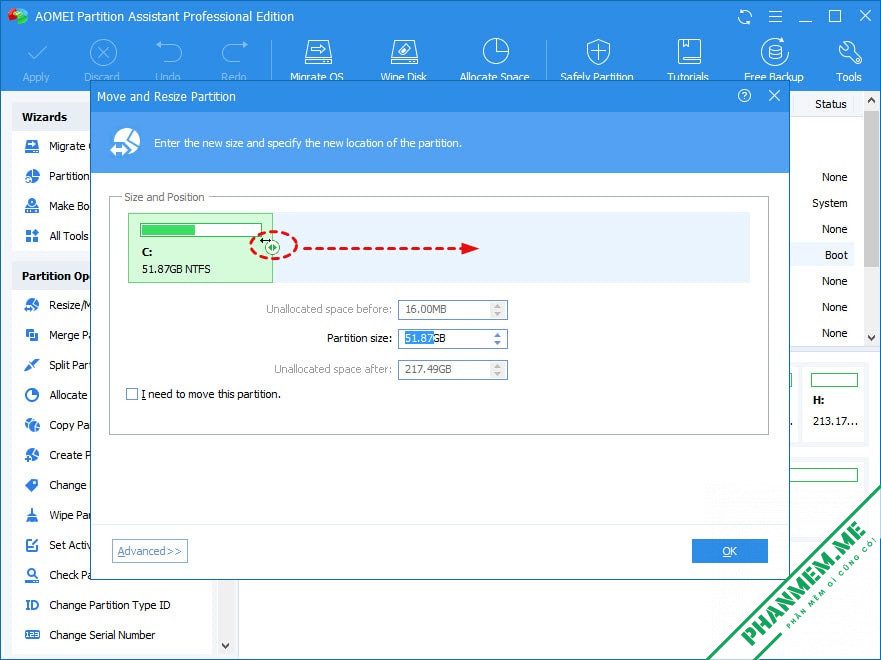Click the Apply checkmark icon
This screenshot has width=881, height=660.
pyautogui.click(x=37, y=54)
